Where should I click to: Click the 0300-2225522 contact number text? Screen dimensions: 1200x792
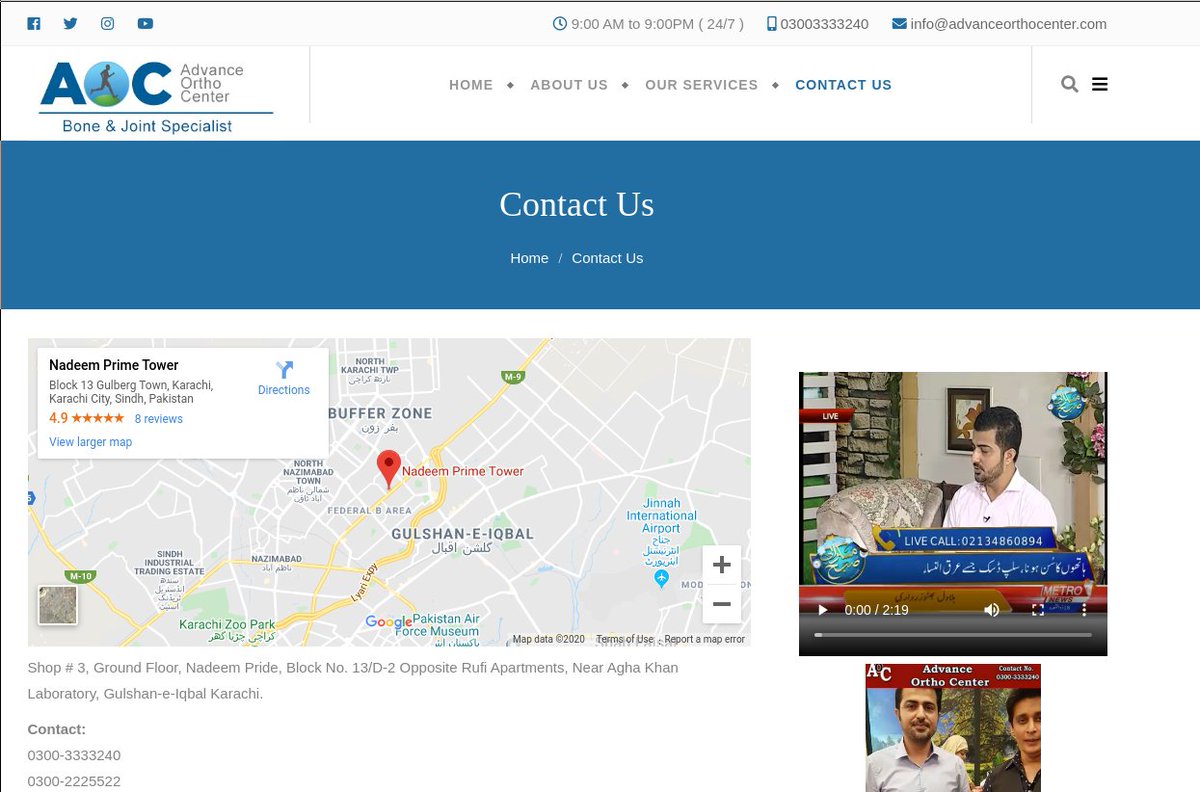pyautogui.click(x=74, y=781)
